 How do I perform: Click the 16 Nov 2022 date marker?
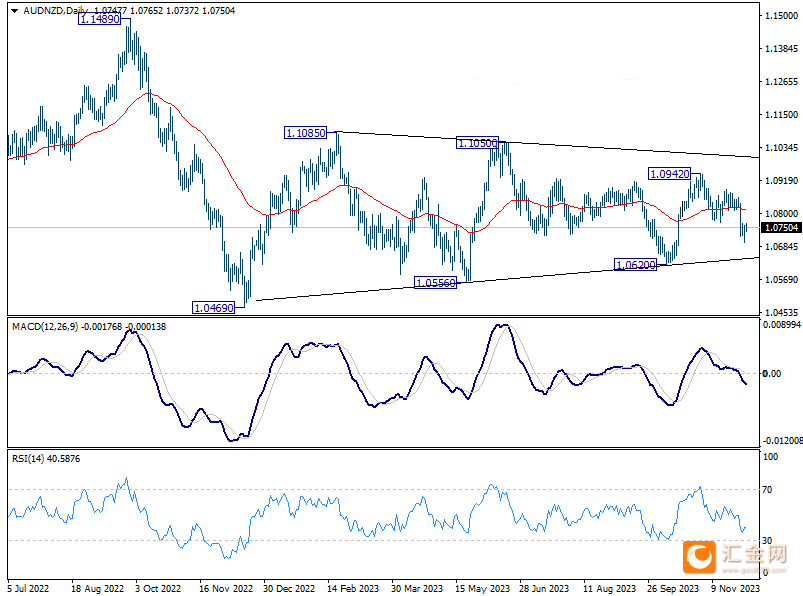pos(226,588)
